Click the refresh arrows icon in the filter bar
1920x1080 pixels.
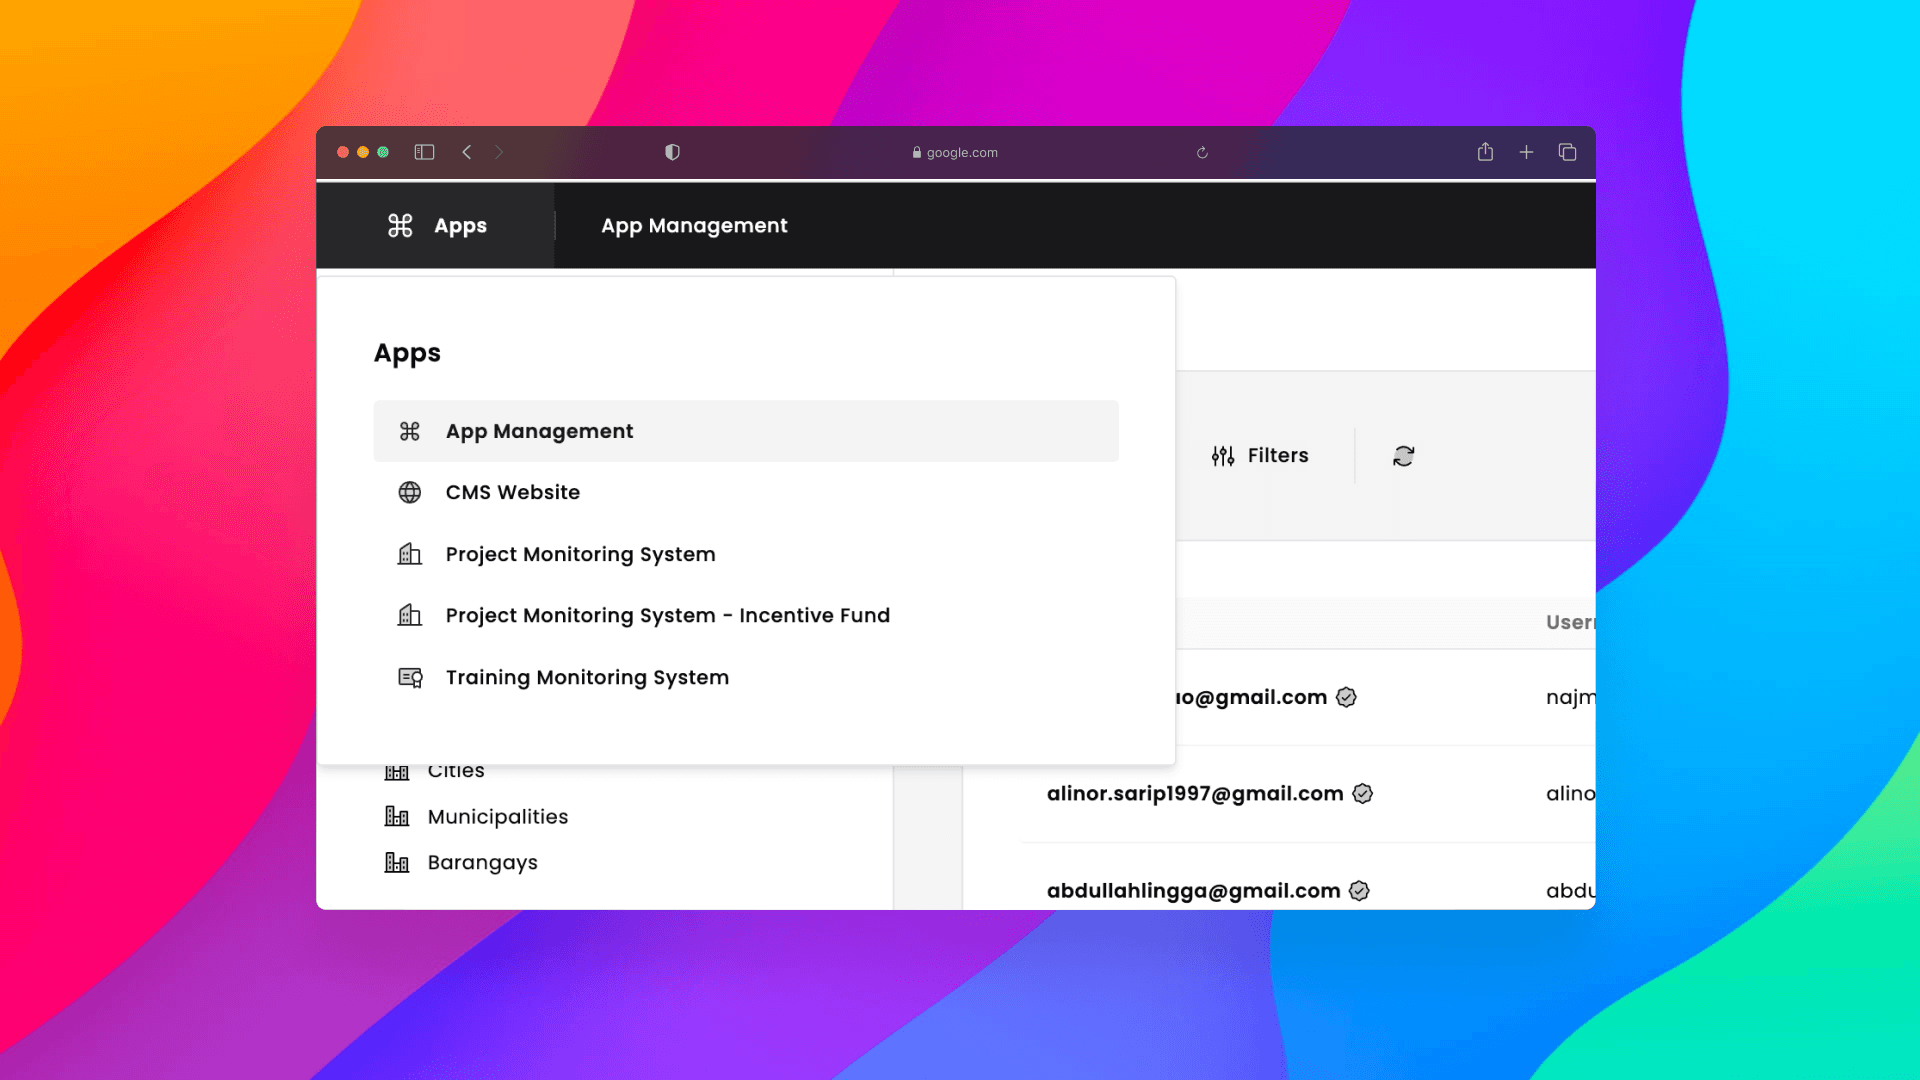tap(1403, 456)
